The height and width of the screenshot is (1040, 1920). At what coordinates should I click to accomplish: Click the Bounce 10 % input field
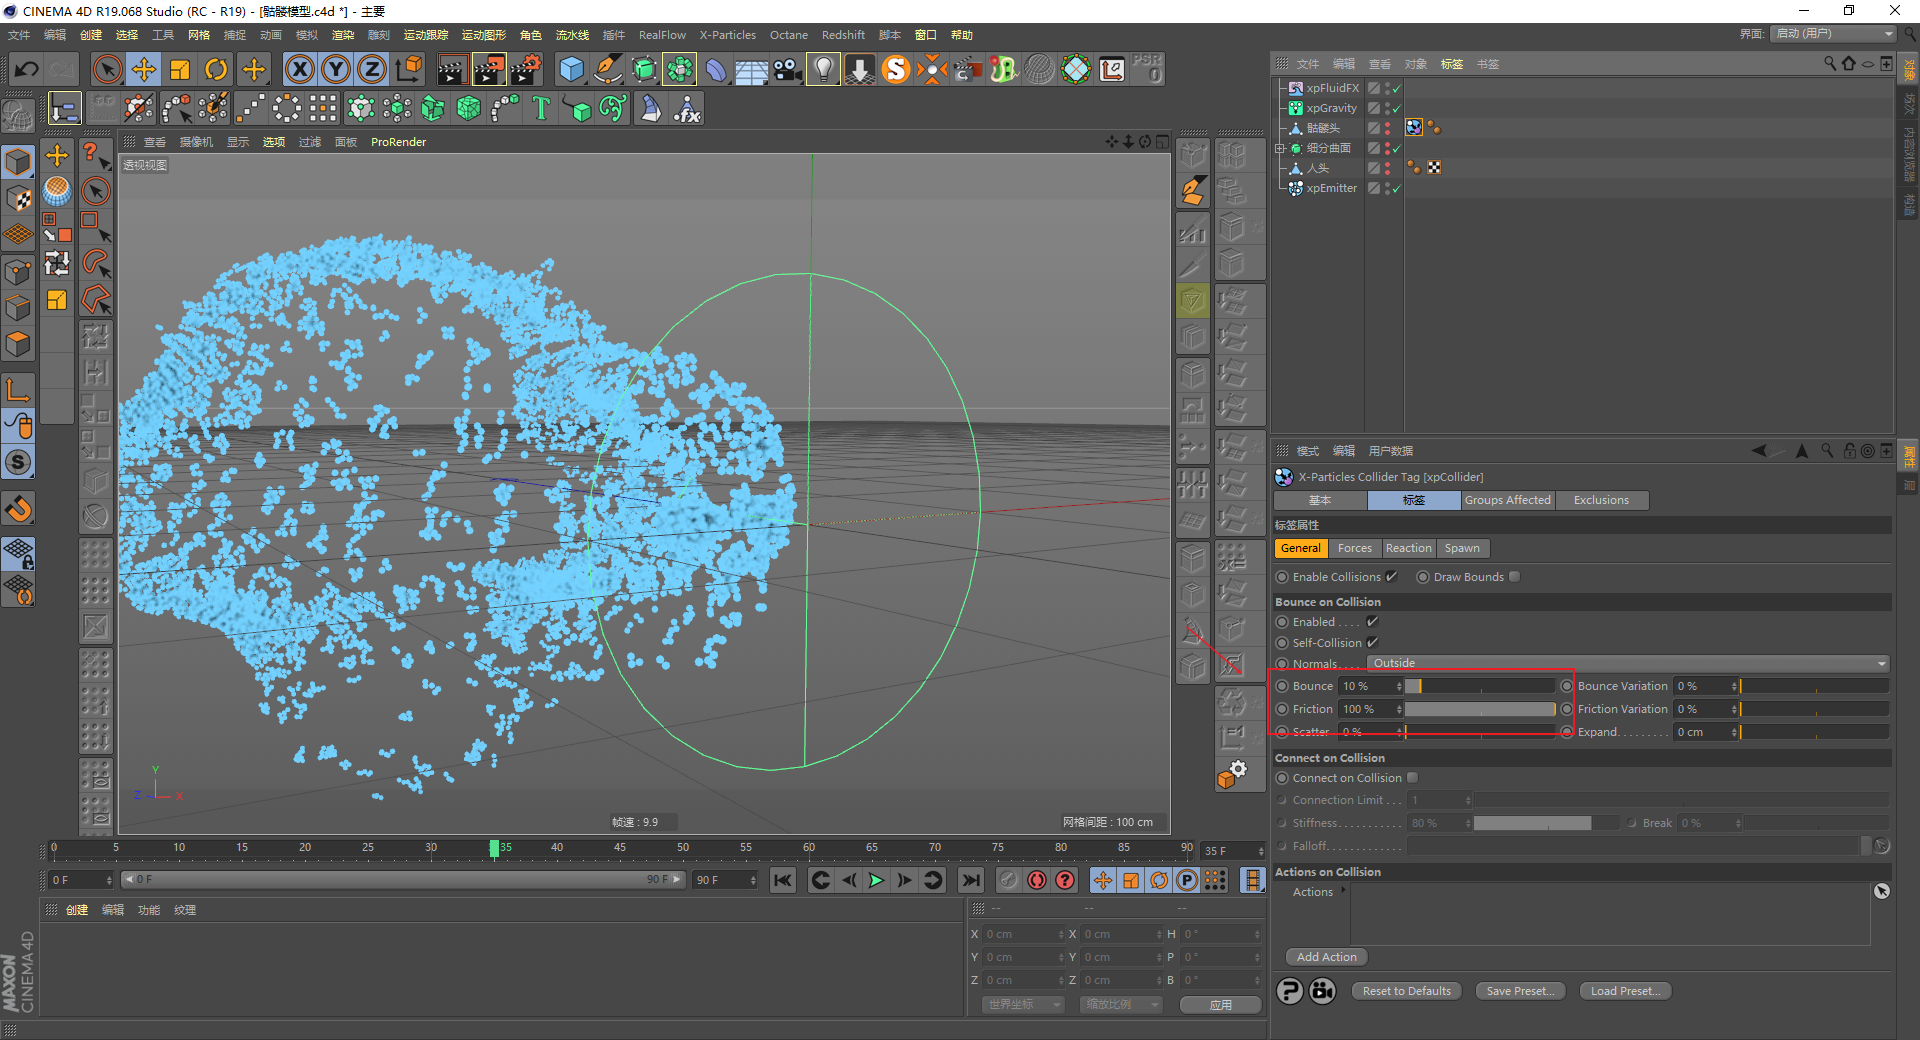pyautogui.click(x=1366, y=686)
